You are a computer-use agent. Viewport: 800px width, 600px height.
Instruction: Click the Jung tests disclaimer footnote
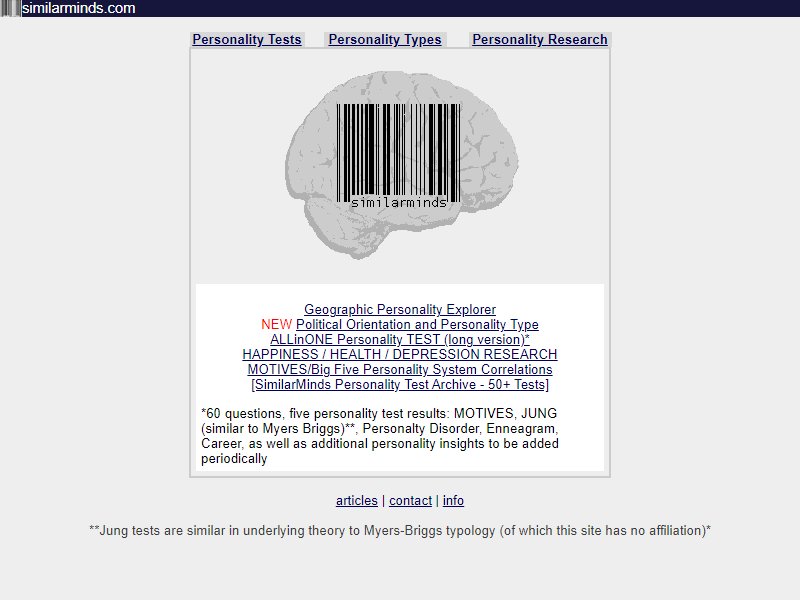400,531
